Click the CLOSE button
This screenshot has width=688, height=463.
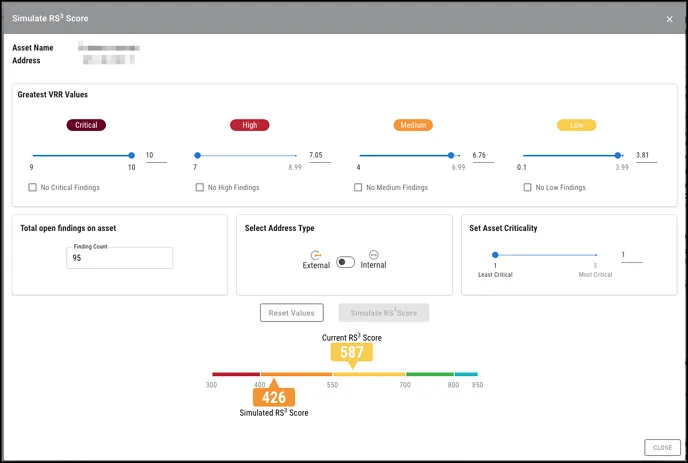click(662, 448)
